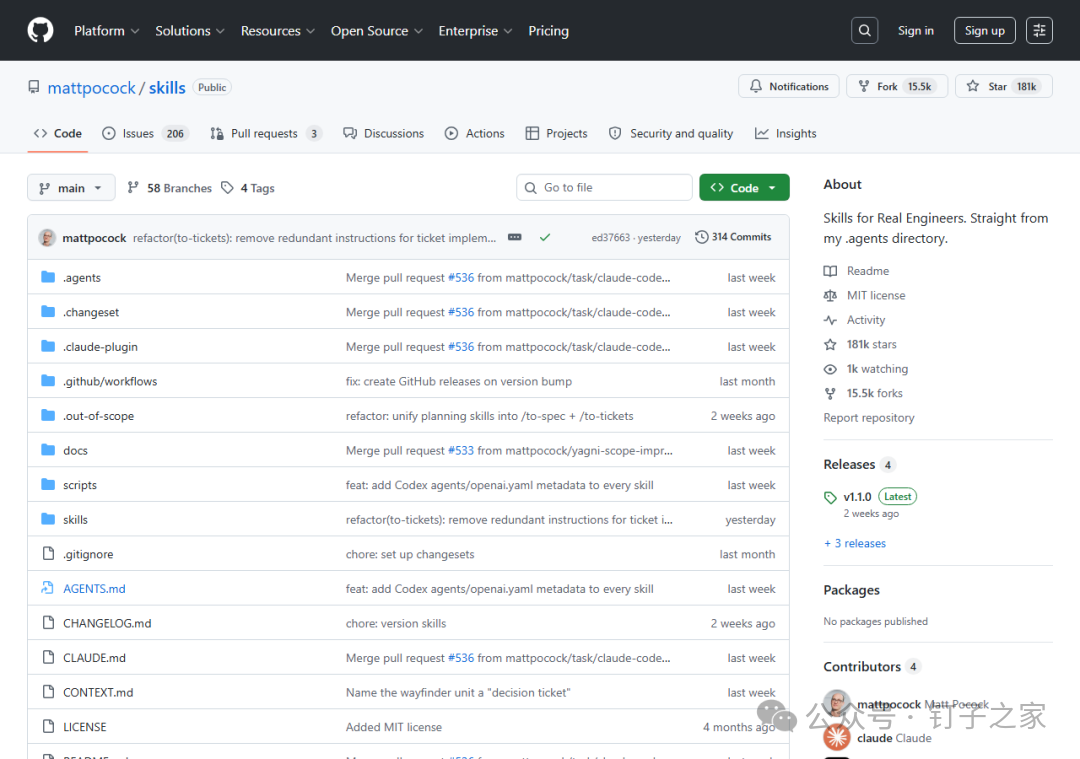The height and width of the screenshot is (759, 1080).
Task: Click the scripts folder icon
Action: click(x=48, y=484)
